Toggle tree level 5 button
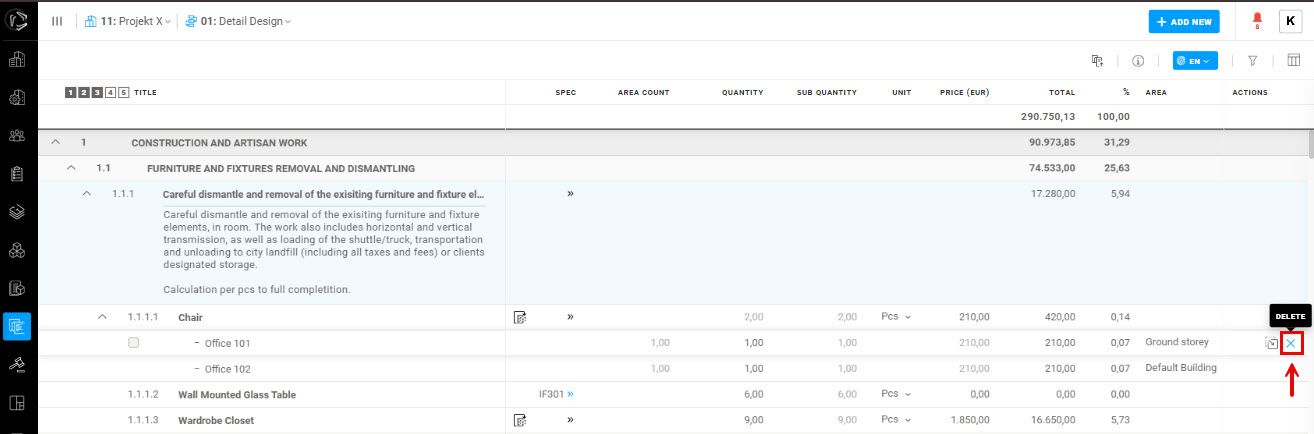This screenshot has height=434, width=1314. click(x=123, y=93)
